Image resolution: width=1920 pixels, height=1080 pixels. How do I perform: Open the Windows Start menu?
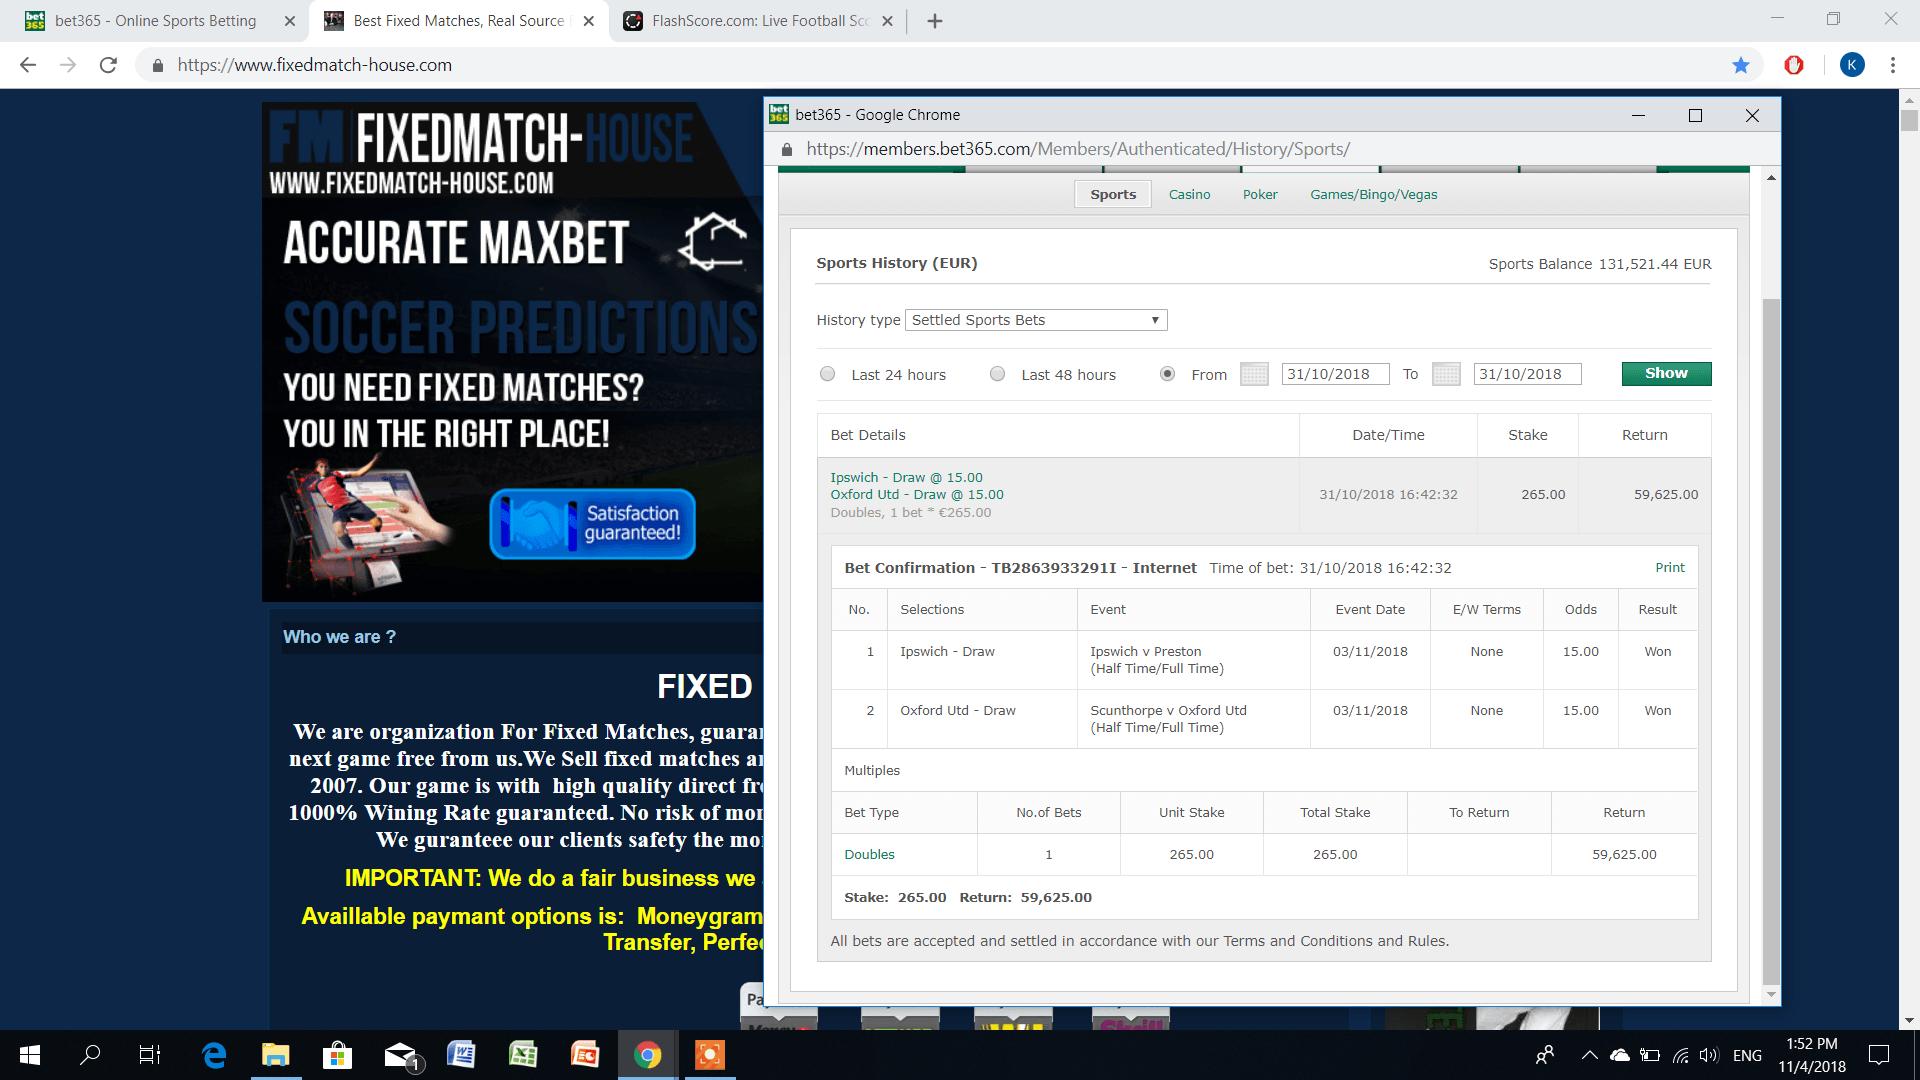(30, 1055)
